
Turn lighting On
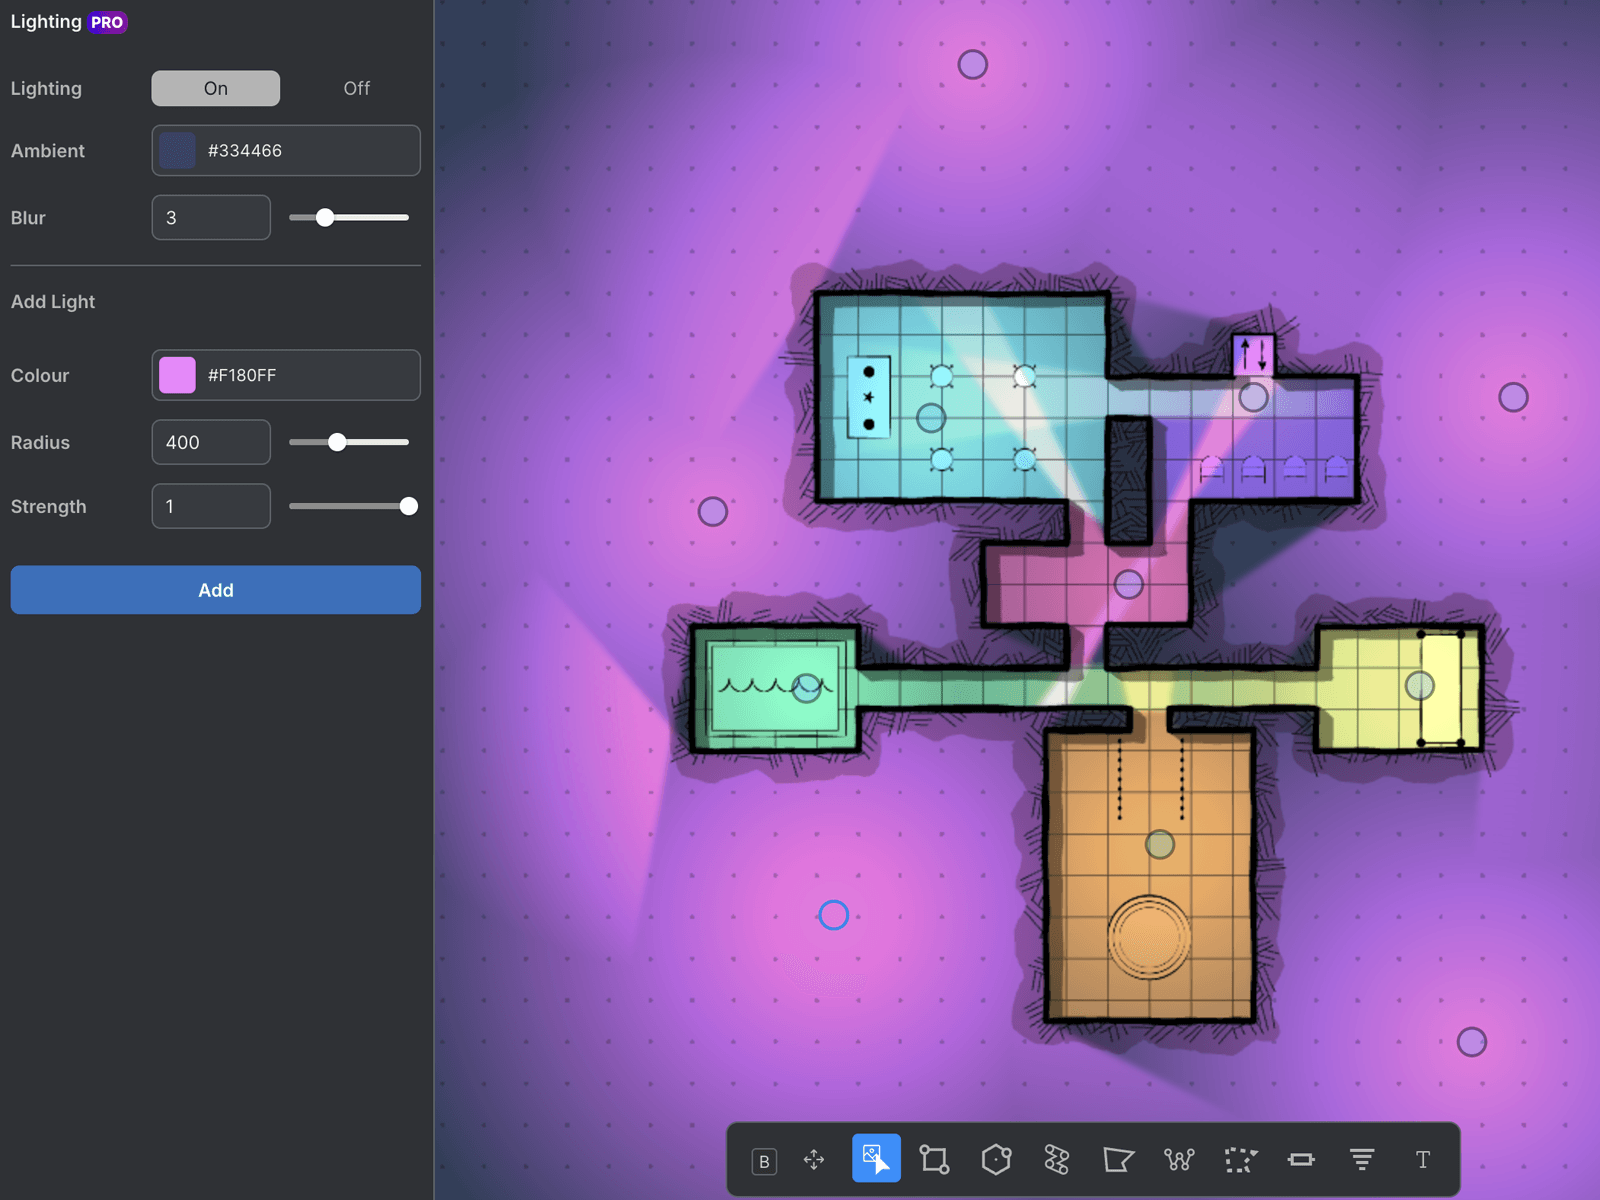point(216,88)
